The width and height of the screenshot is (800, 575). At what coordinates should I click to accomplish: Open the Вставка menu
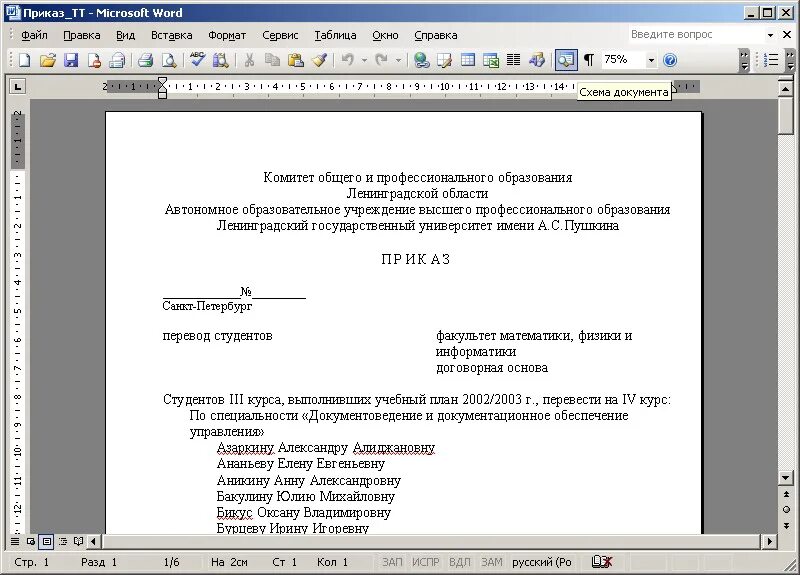click(x=171, y=35)
